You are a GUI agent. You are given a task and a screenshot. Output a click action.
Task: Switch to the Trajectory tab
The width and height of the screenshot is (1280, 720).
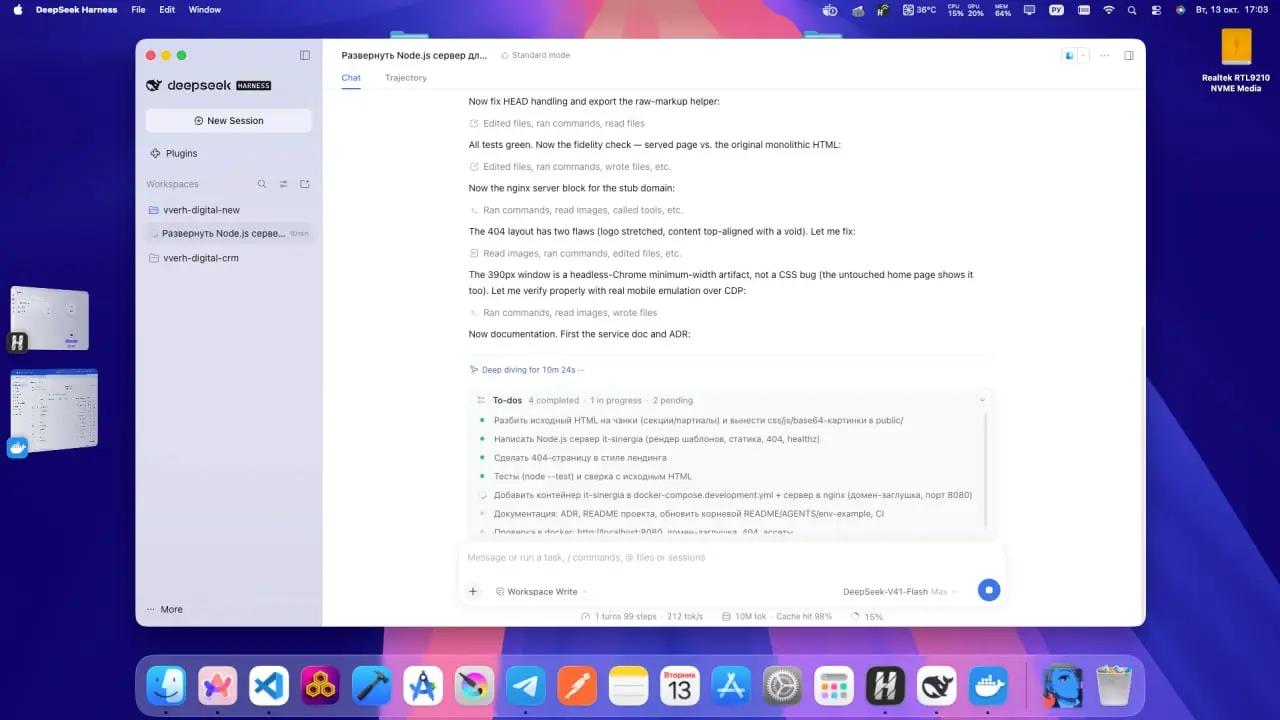(x=406, y=77)
